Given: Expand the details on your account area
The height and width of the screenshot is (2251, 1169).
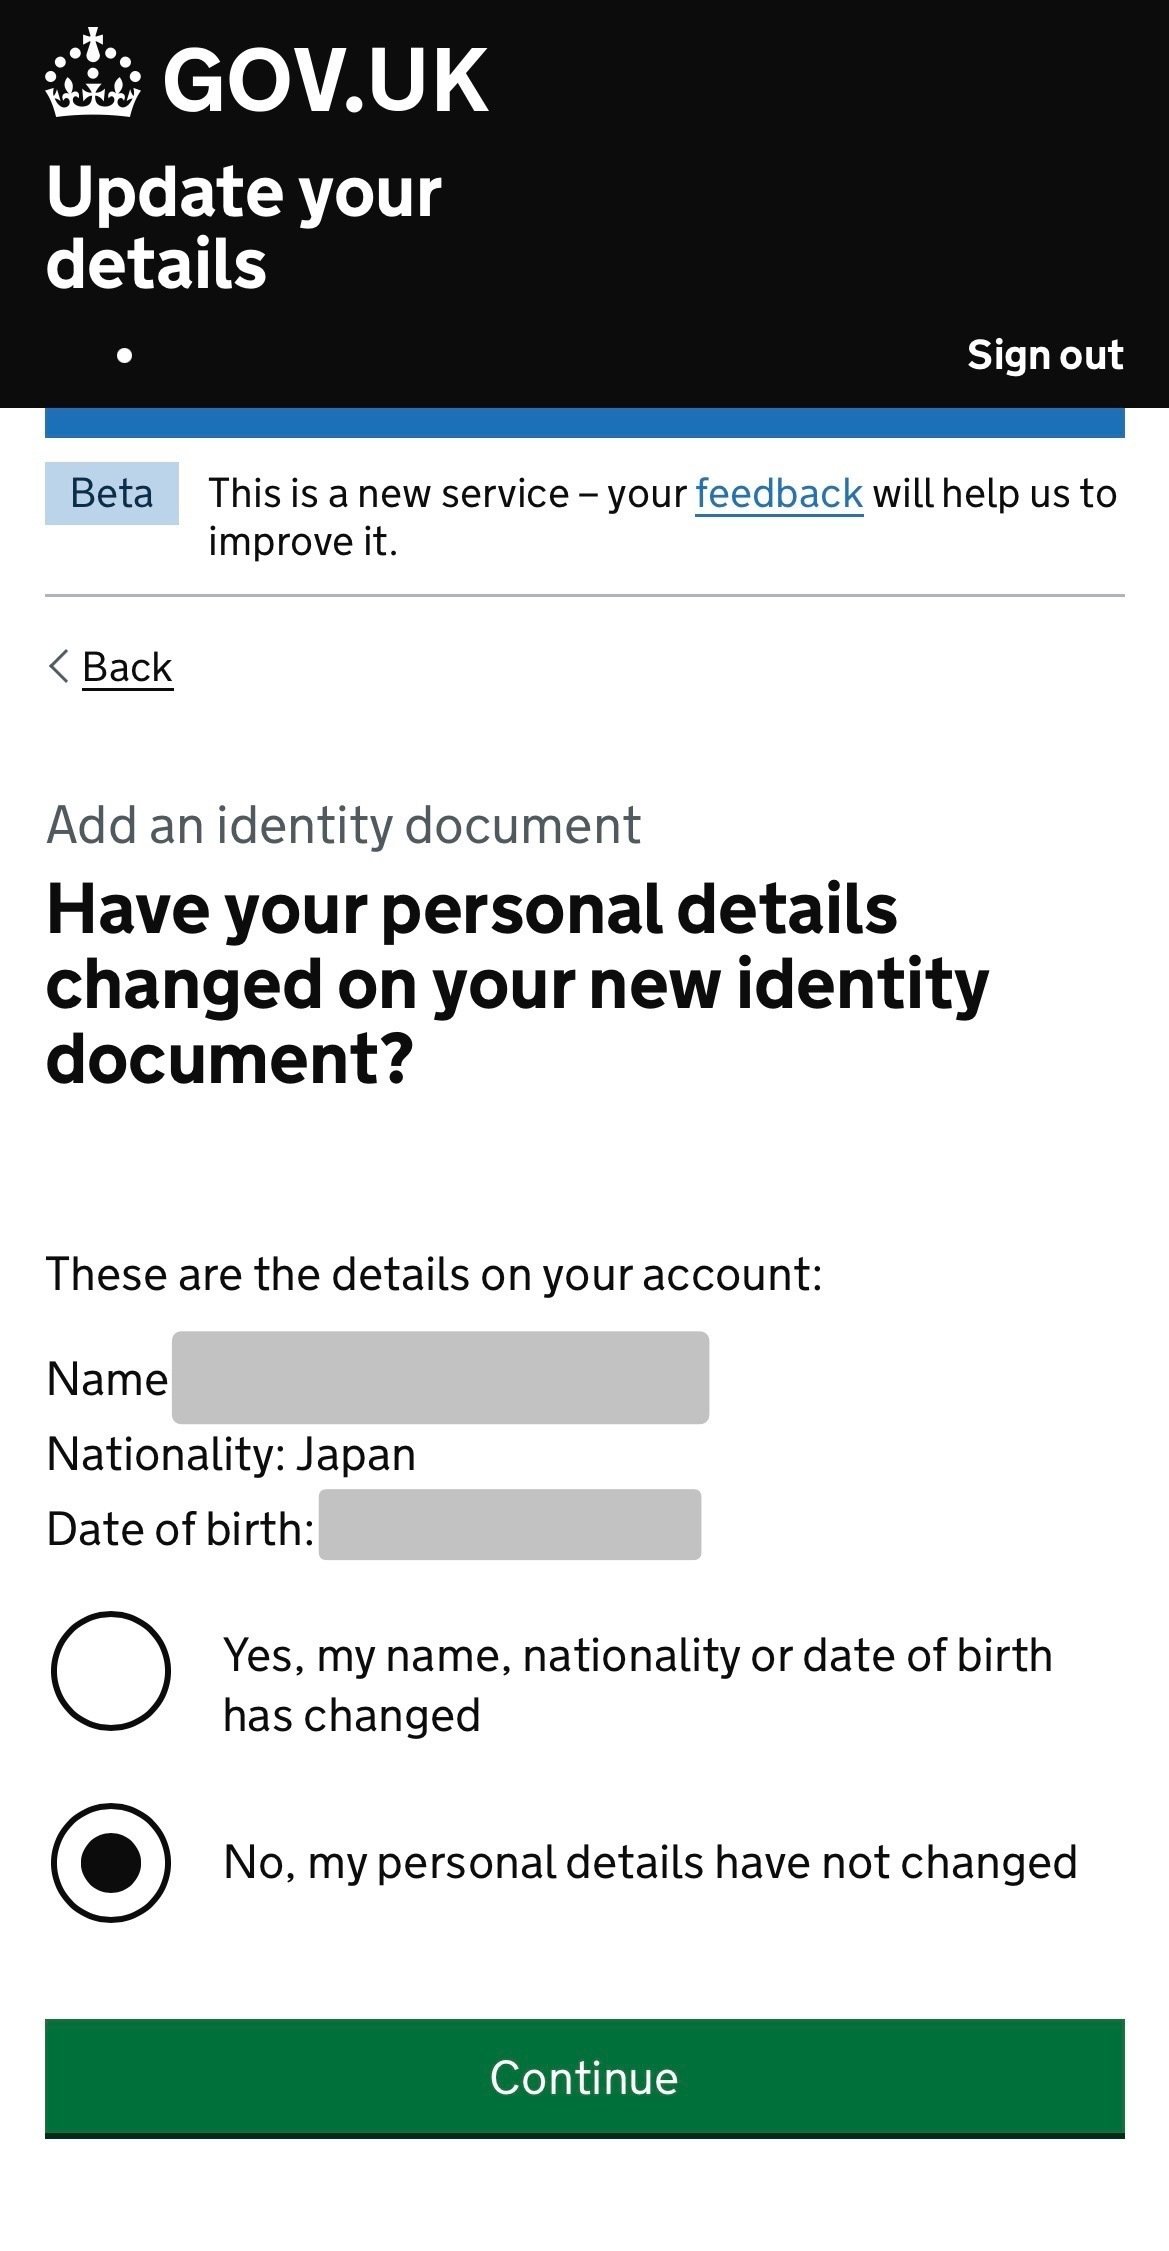Looking at the screenshot, I should coord(433,1271).
